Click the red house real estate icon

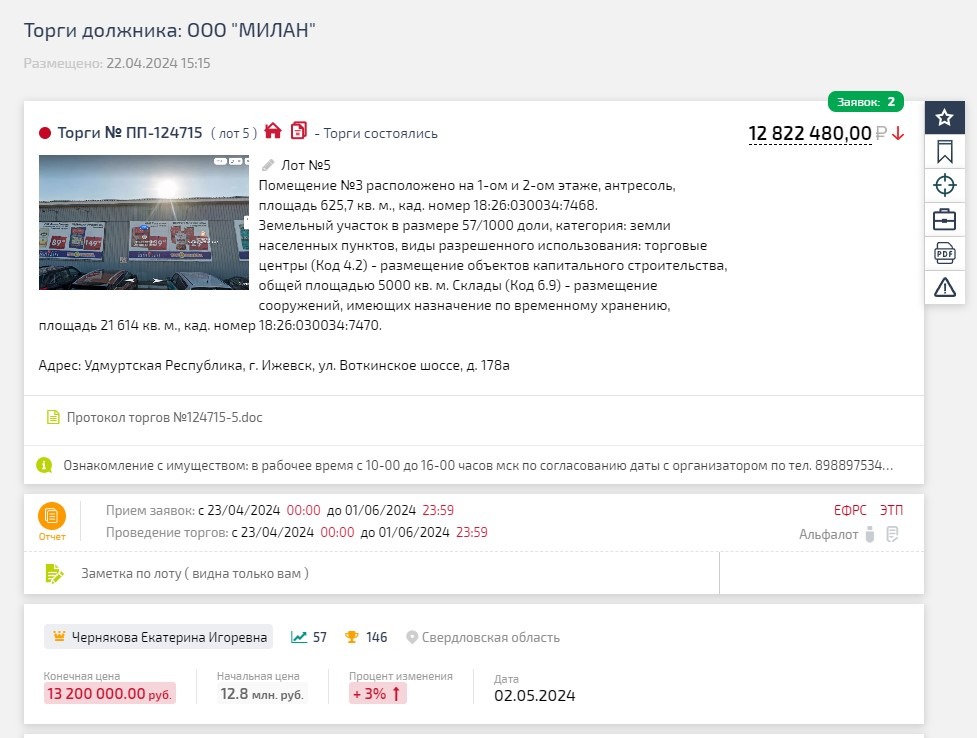tap(273, 131)
